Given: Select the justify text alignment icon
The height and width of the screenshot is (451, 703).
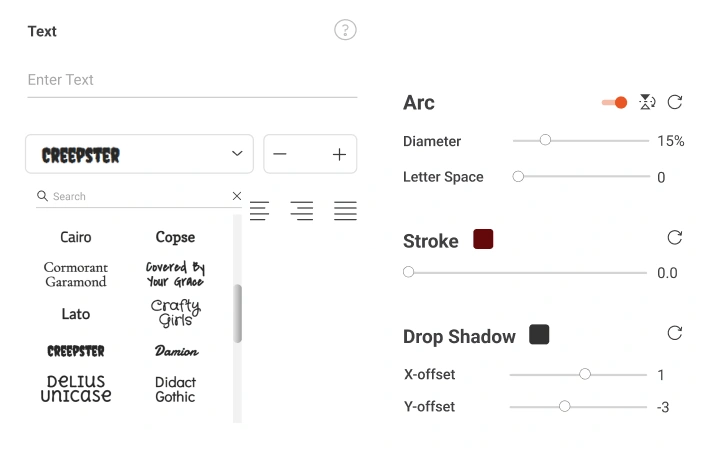Looking at the screenshot, I should (345, 211).
